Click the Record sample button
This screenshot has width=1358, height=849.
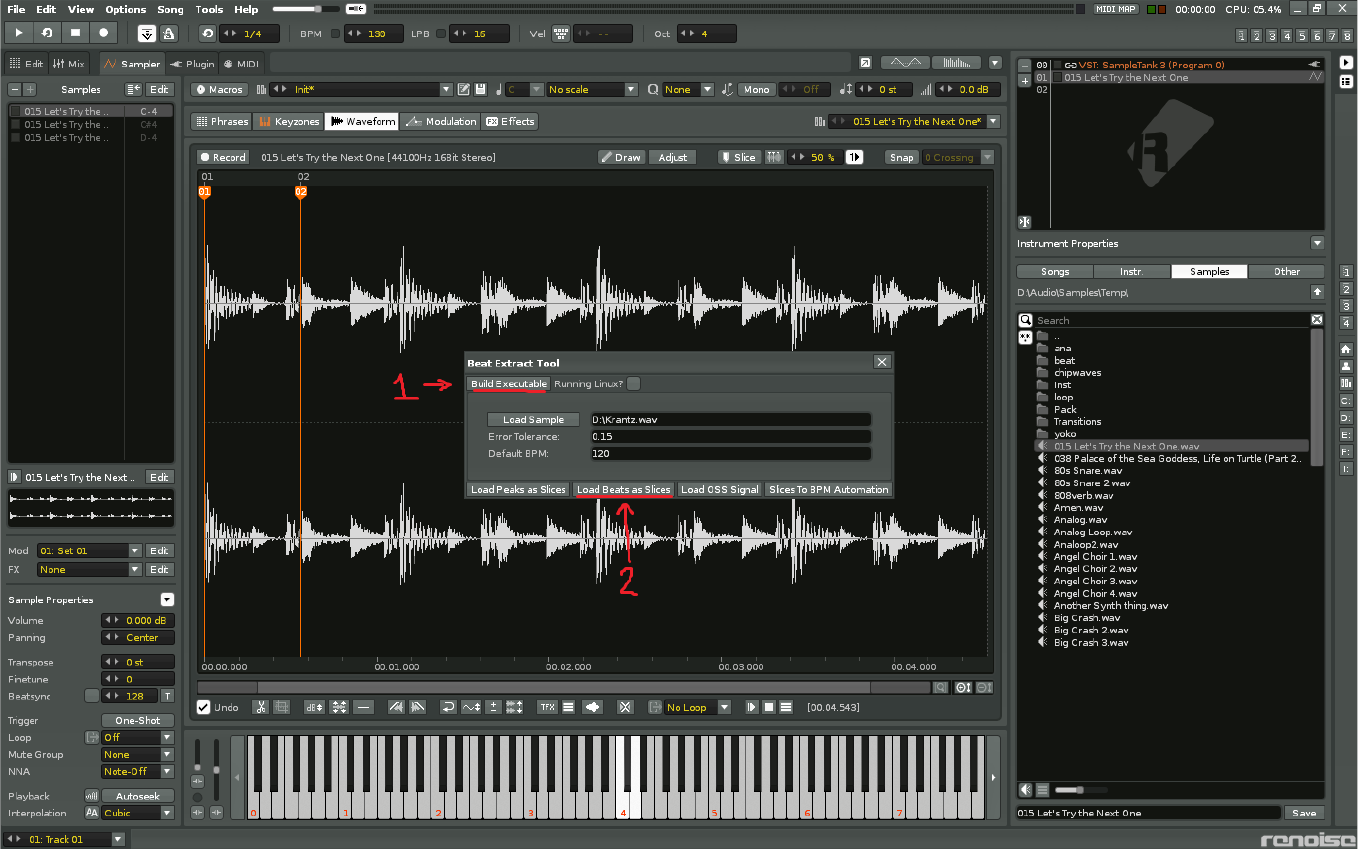(222, 157)
